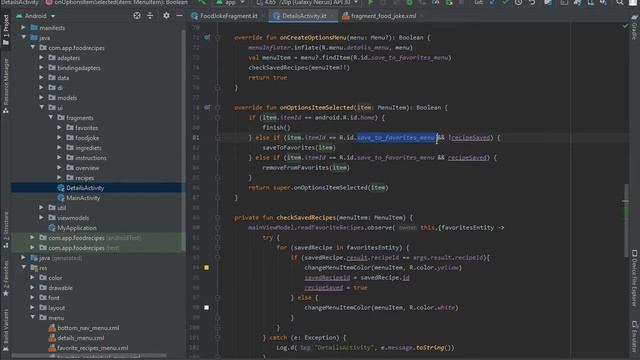
Task: Open Project panel gear options
Action: click(166, 16)
